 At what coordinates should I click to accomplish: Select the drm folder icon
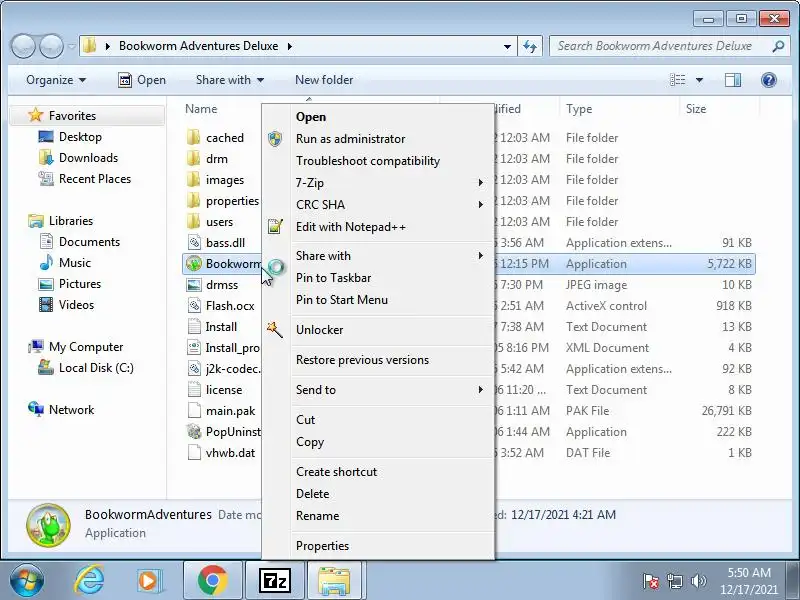tap(193, 159)
